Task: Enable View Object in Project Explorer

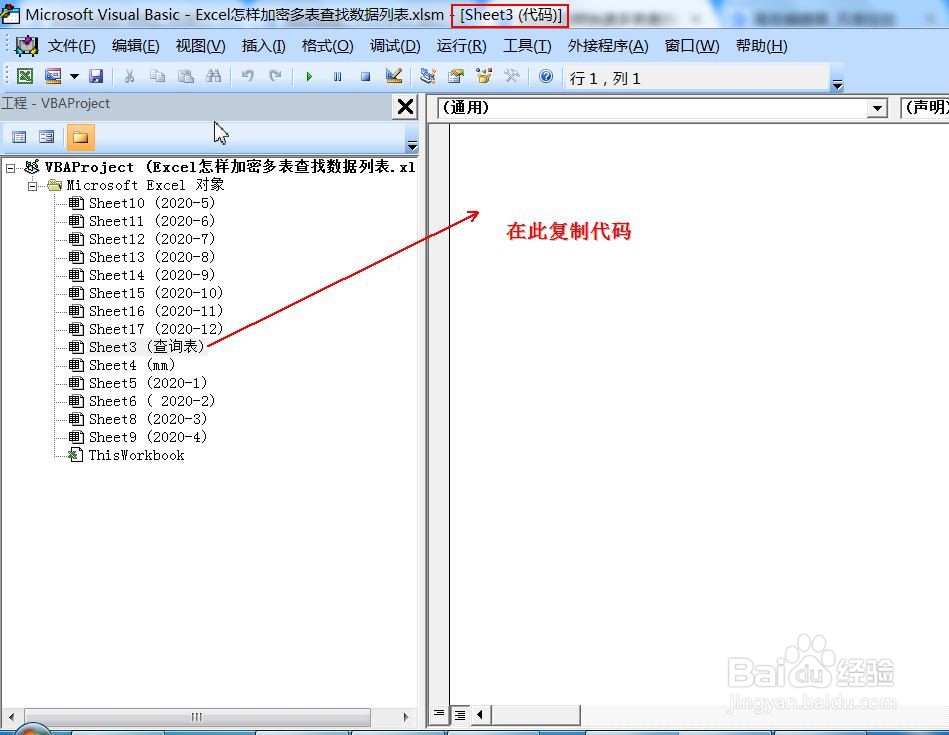Action: point(45,137)
